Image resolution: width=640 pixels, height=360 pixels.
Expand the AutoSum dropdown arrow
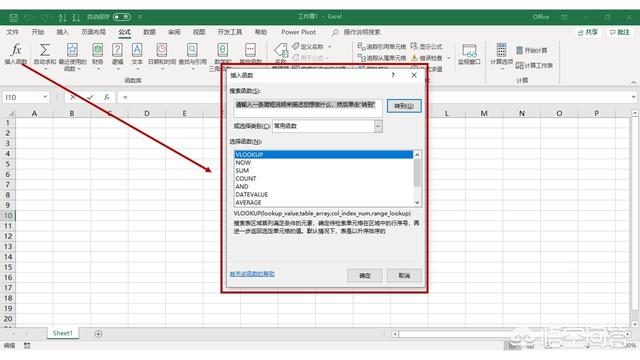(x=45, y=69)
